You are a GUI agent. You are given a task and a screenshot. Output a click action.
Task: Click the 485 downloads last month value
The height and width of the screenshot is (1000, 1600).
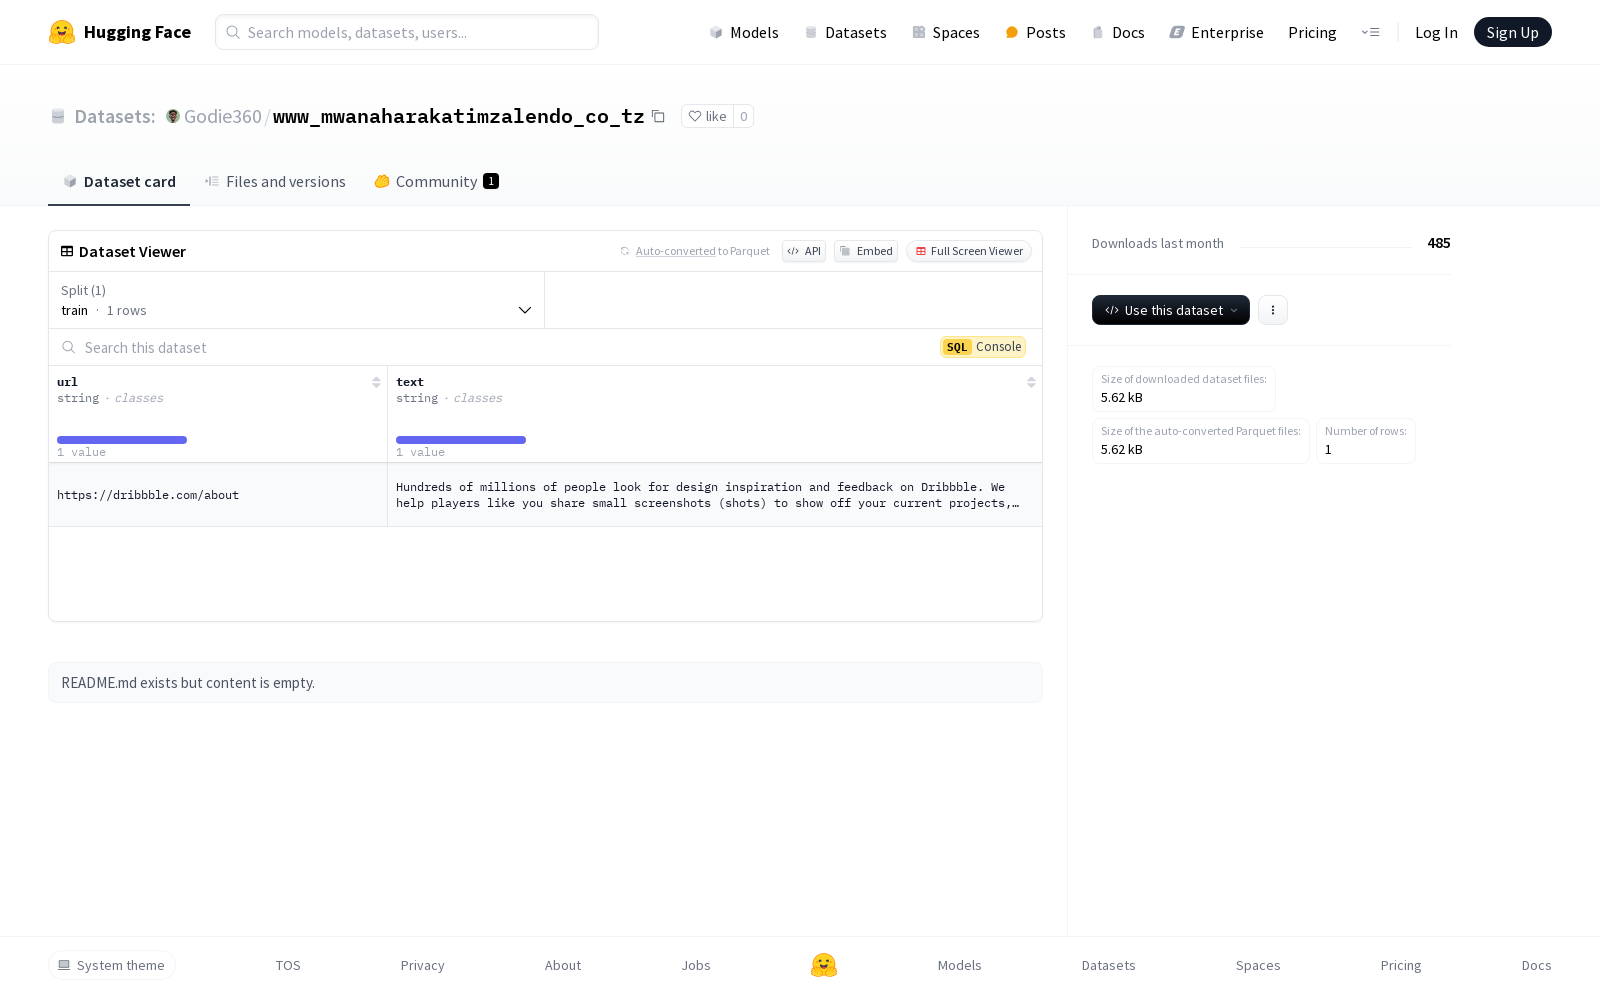[x=1439, y=243]
